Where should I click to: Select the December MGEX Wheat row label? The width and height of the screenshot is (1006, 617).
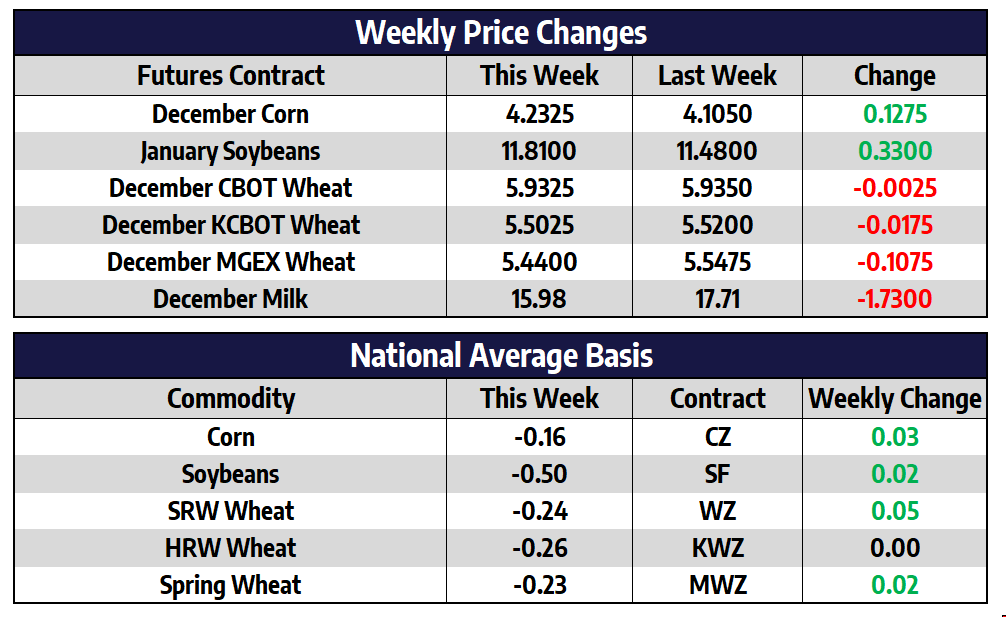click(x=231, y=262)
